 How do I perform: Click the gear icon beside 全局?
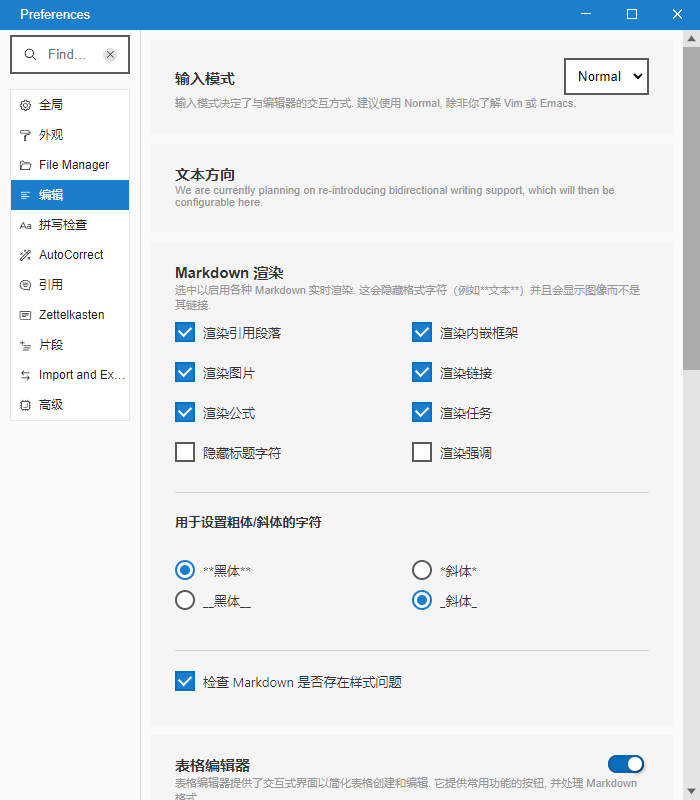click(x=25, y=105)
